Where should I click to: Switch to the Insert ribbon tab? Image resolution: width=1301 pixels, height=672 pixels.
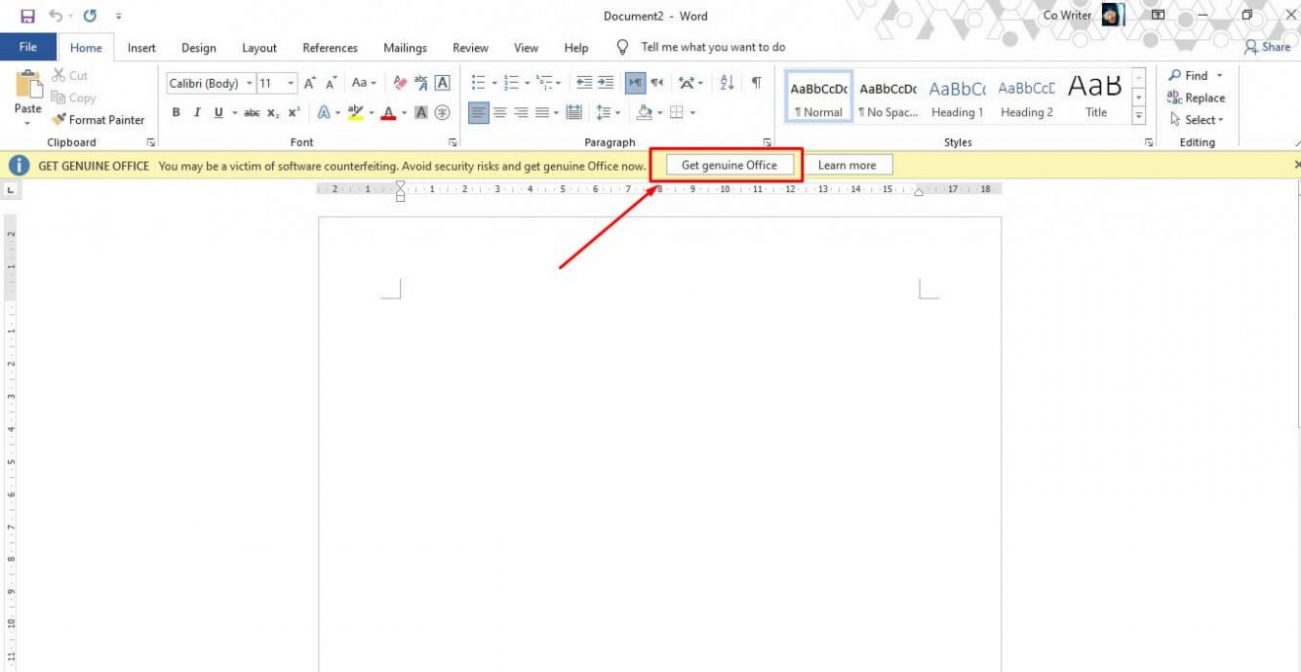[x=141, y=47]
